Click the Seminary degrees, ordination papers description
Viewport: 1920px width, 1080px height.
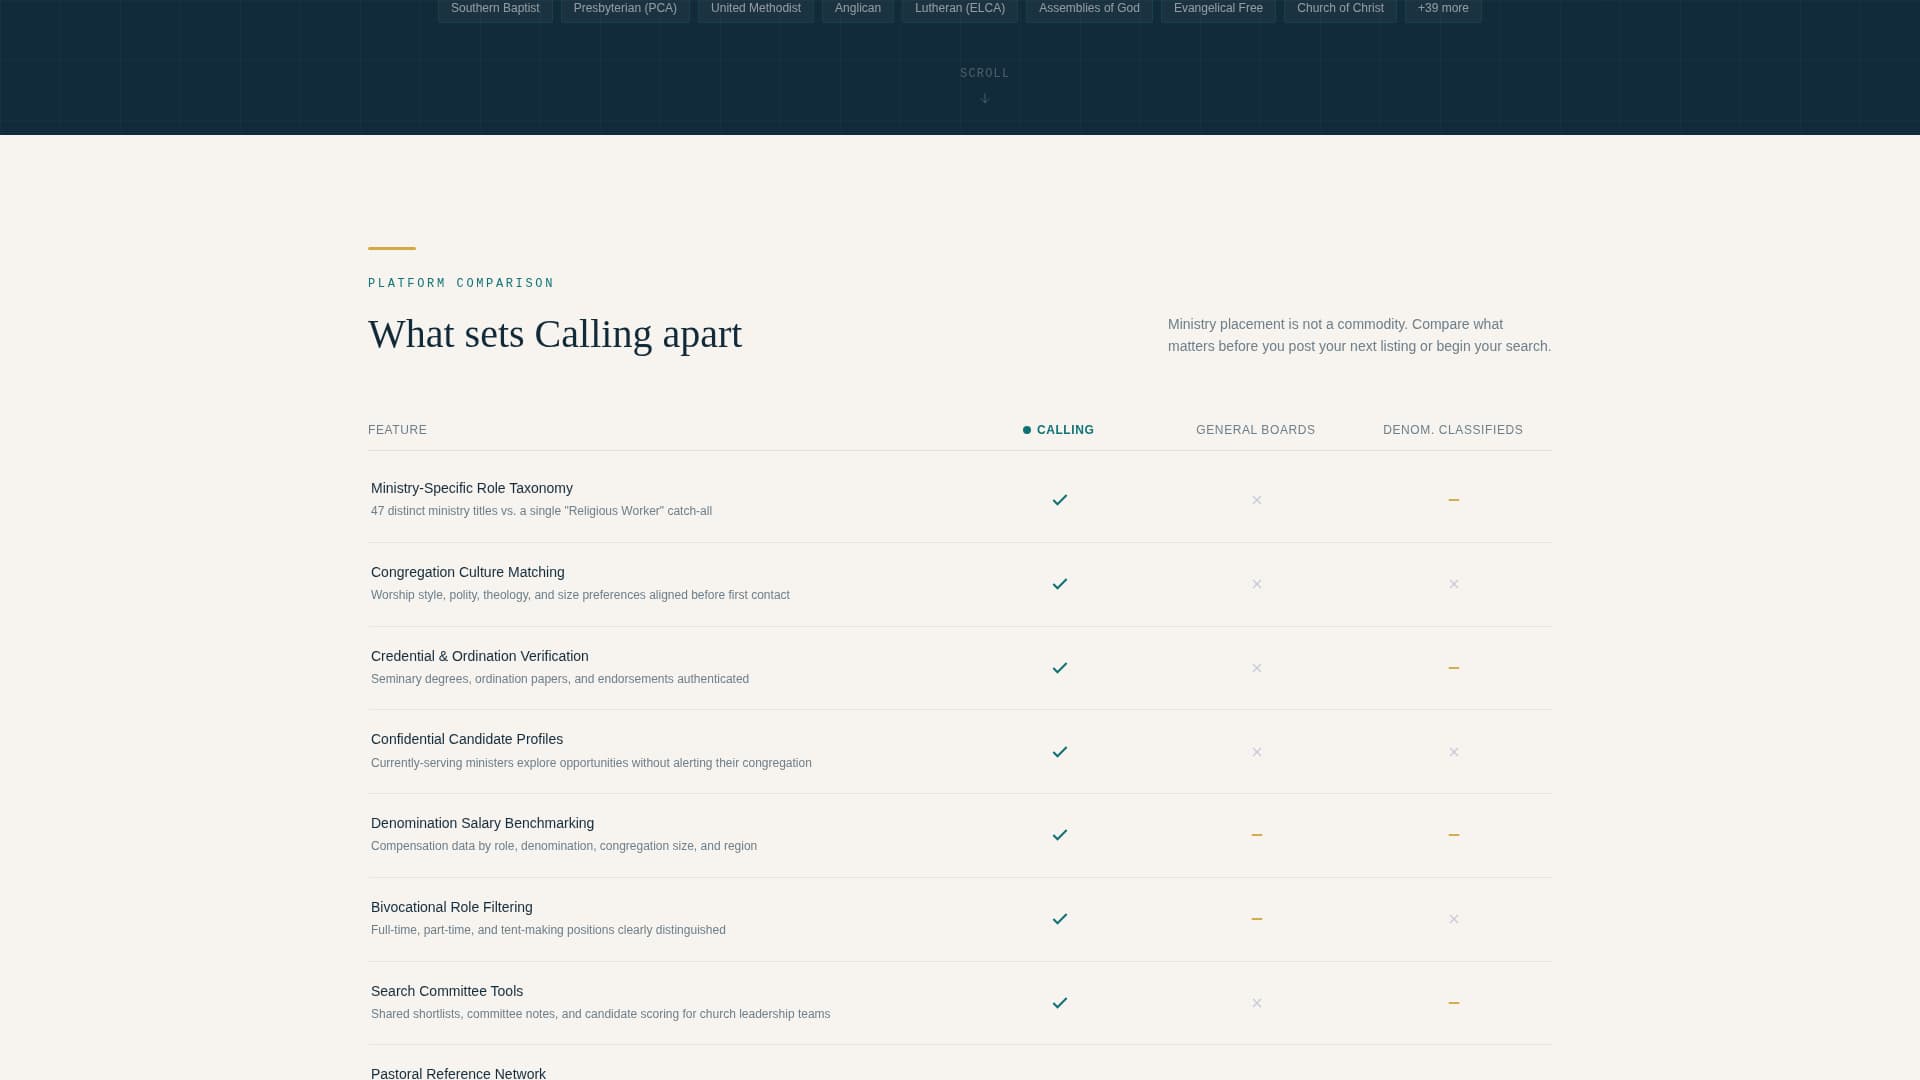click(560, 679)
